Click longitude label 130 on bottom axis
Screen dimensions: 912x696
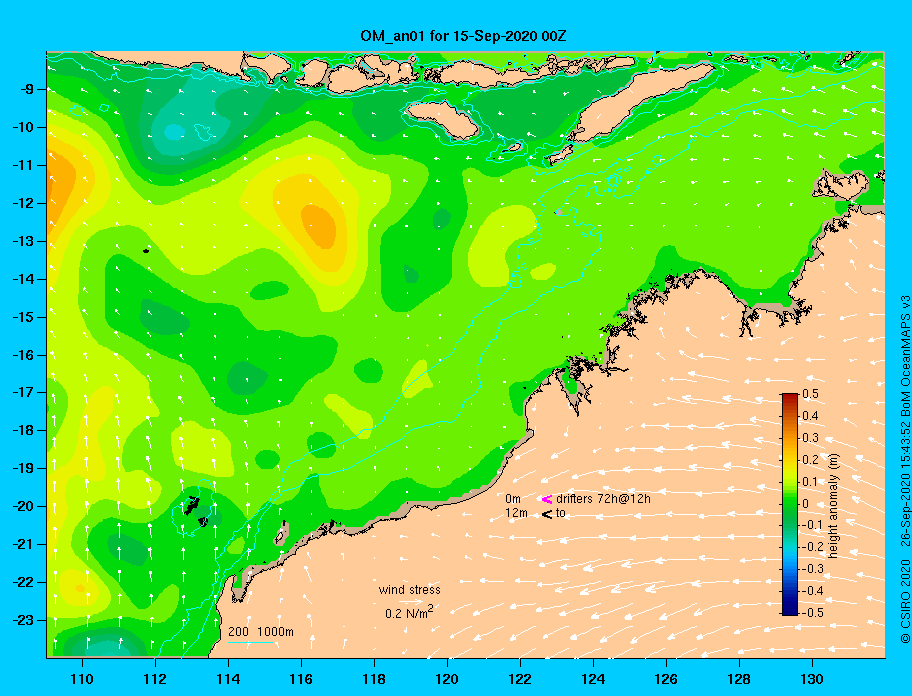[812, 679]
